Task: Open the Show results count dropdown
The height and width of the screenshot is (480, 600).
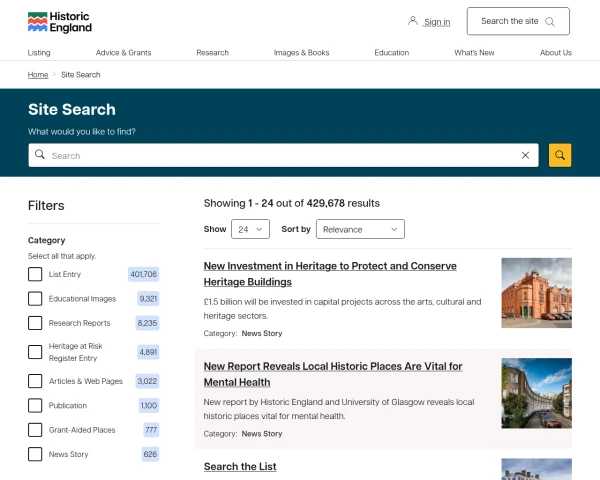Action: (250, 229)
